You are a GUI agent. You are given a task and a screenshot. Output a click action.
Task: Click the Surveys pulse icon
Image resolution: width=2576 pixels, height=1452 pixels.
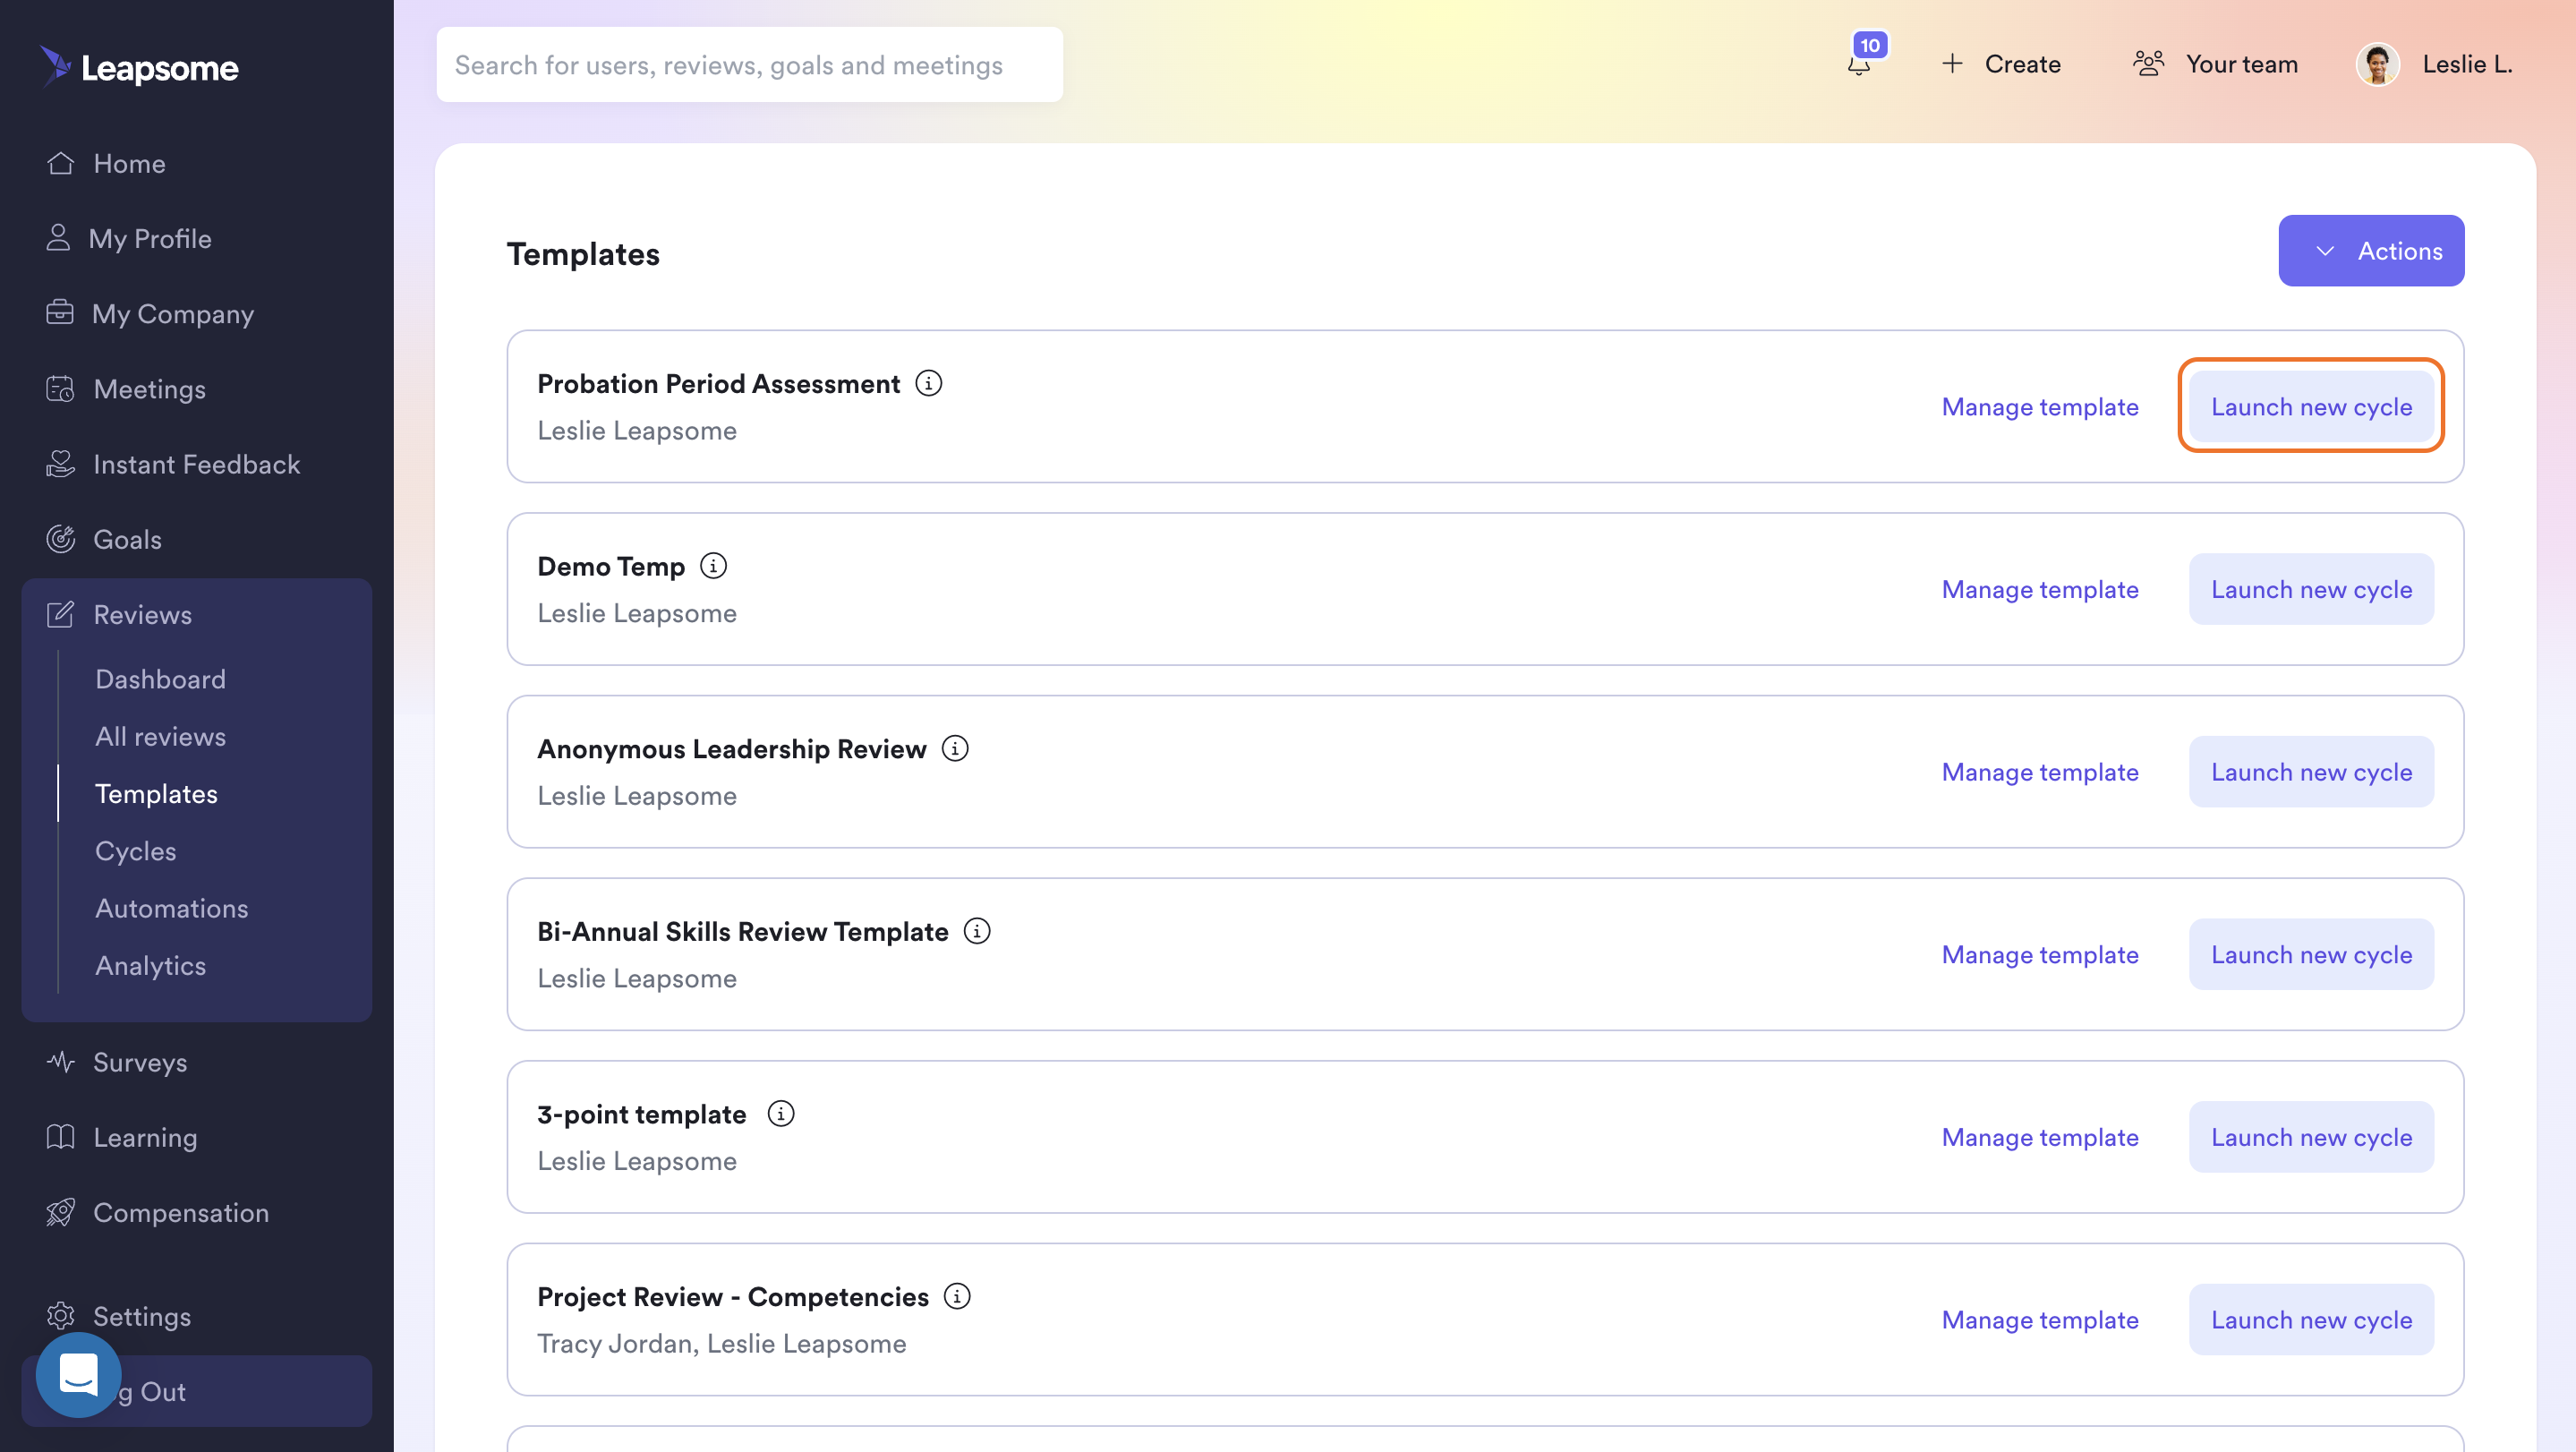point(60,1061)
